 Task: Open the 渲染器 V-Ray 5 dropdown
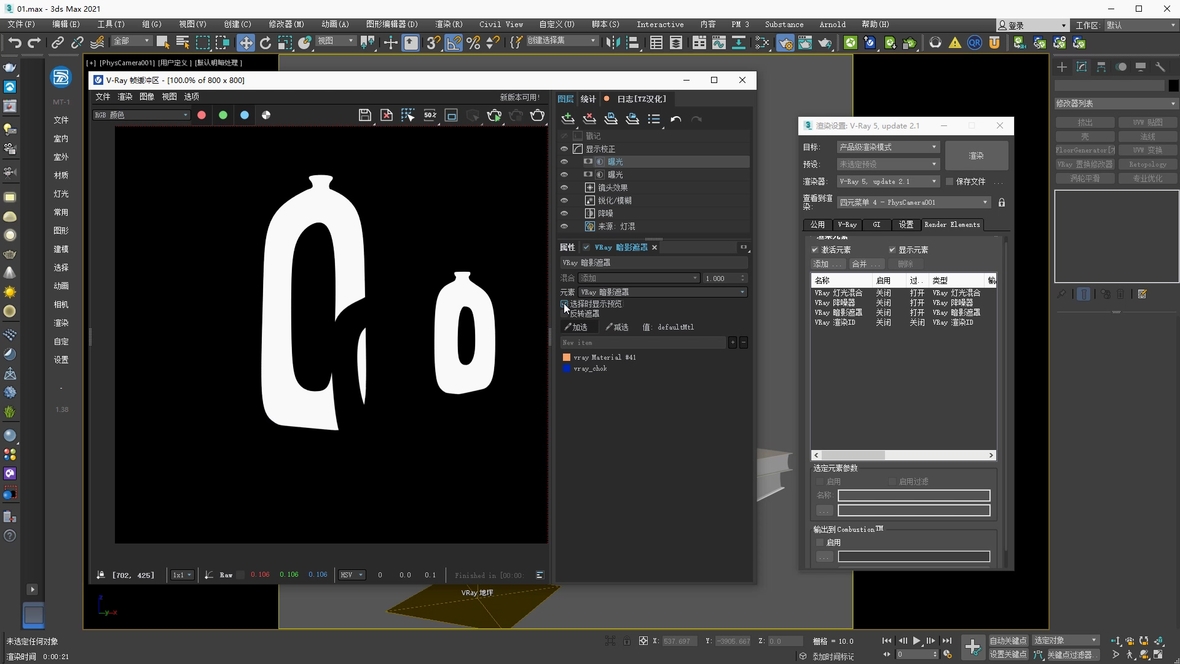tap(888, 182)
